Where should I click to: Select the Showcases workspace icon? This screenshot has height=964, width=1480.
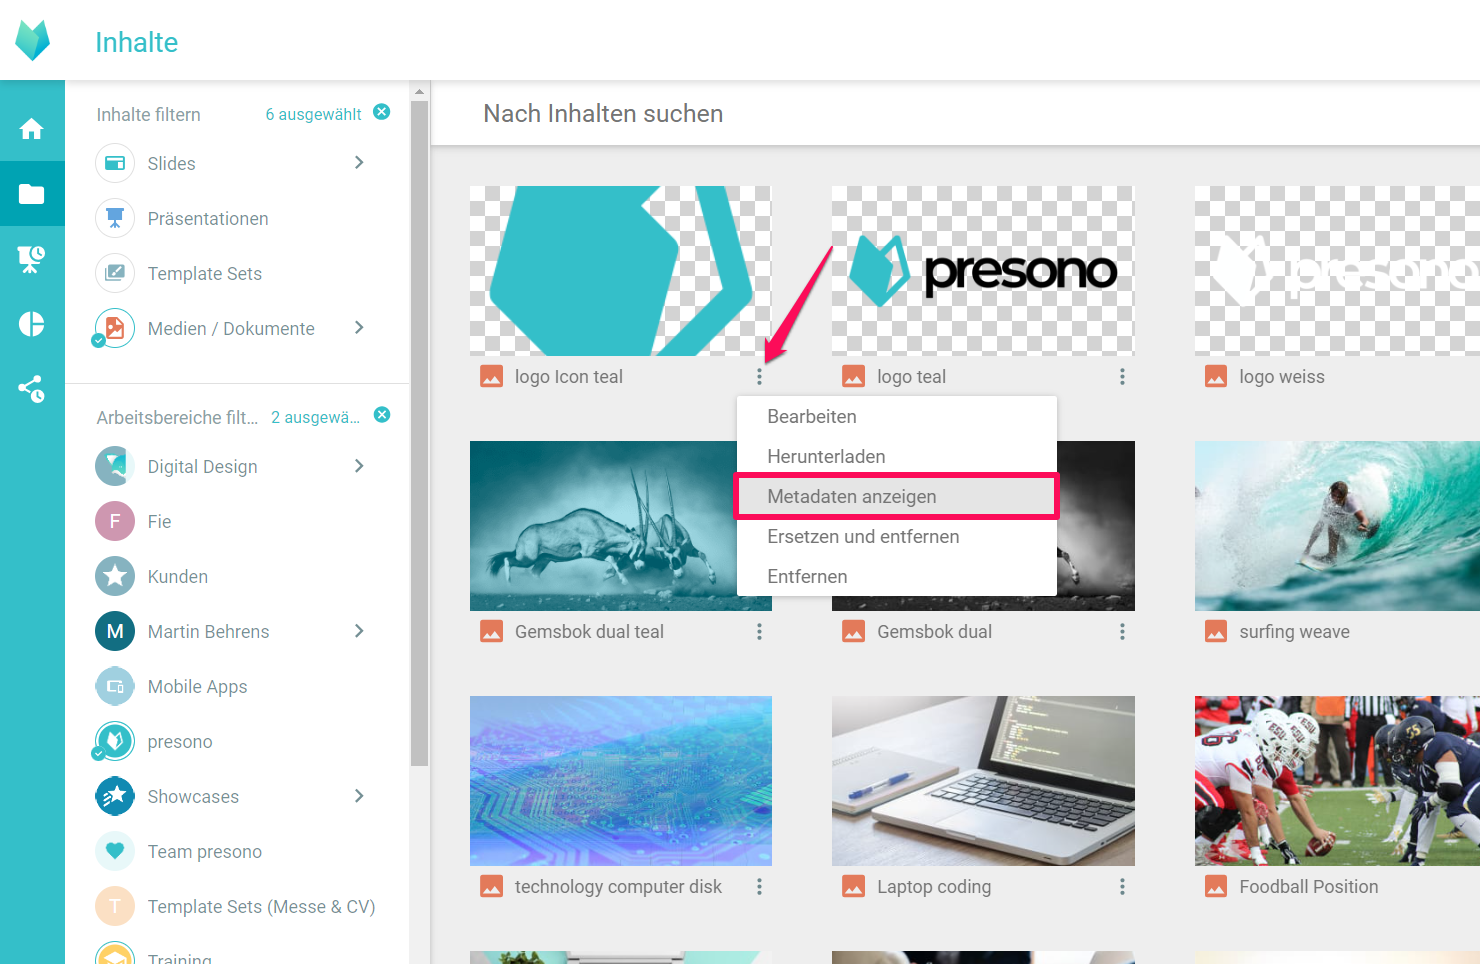(x=115, y=796)
